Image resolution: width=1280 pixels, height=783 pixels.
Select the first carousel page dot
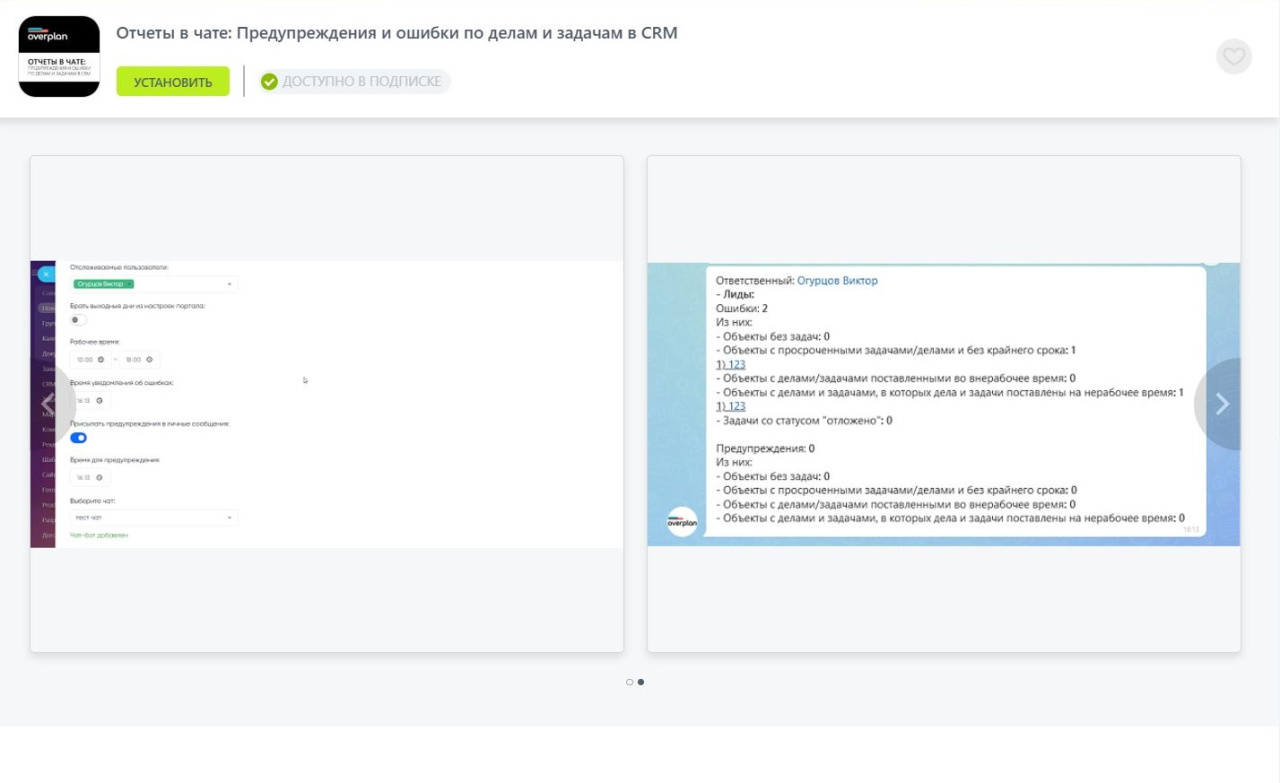[629, 682]
